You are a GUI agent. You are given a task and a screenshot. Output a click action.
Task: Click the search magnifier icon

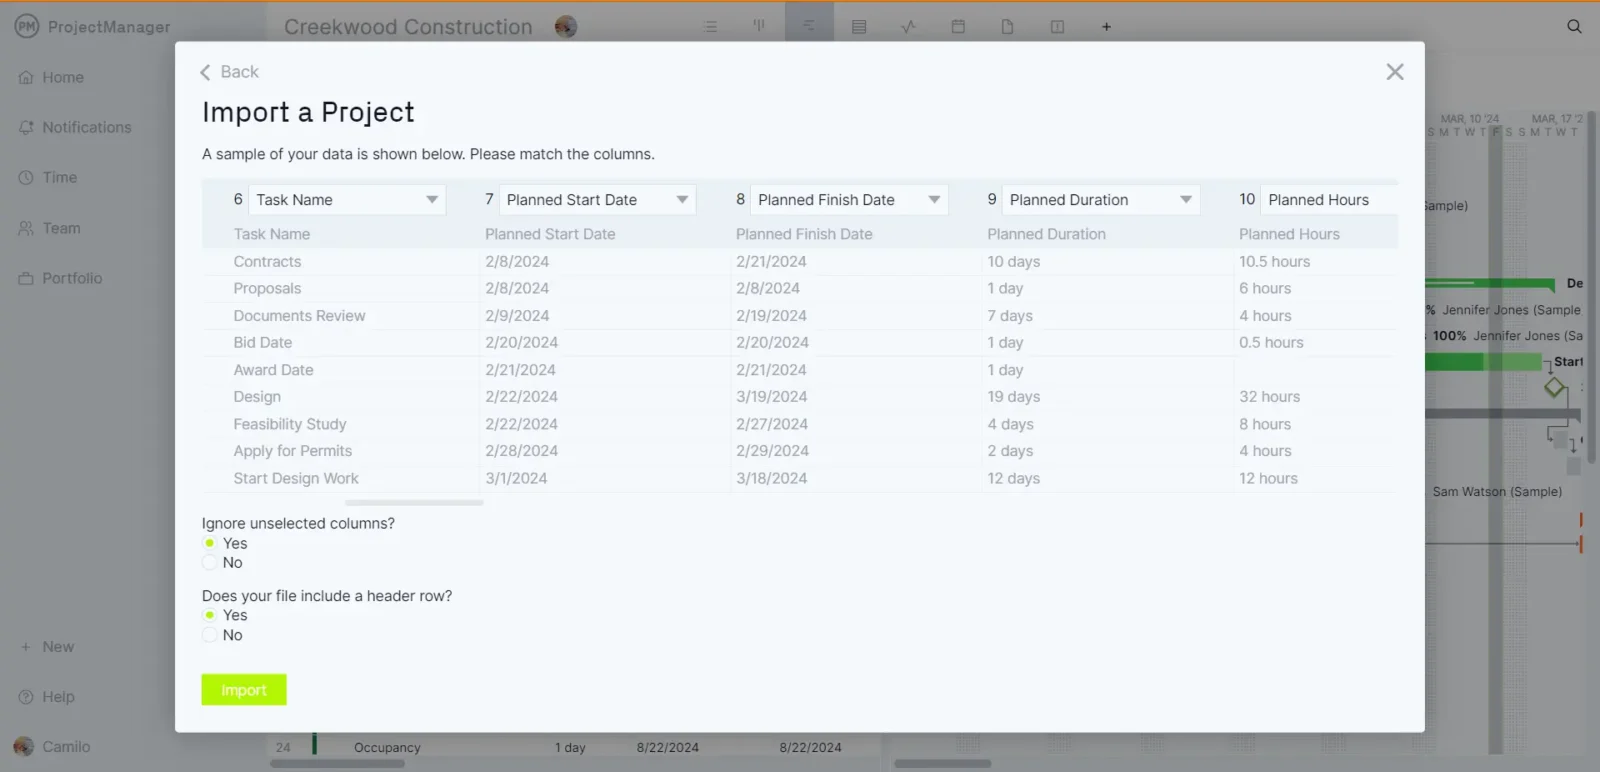pyautogui.click(x=1574, y=27)
